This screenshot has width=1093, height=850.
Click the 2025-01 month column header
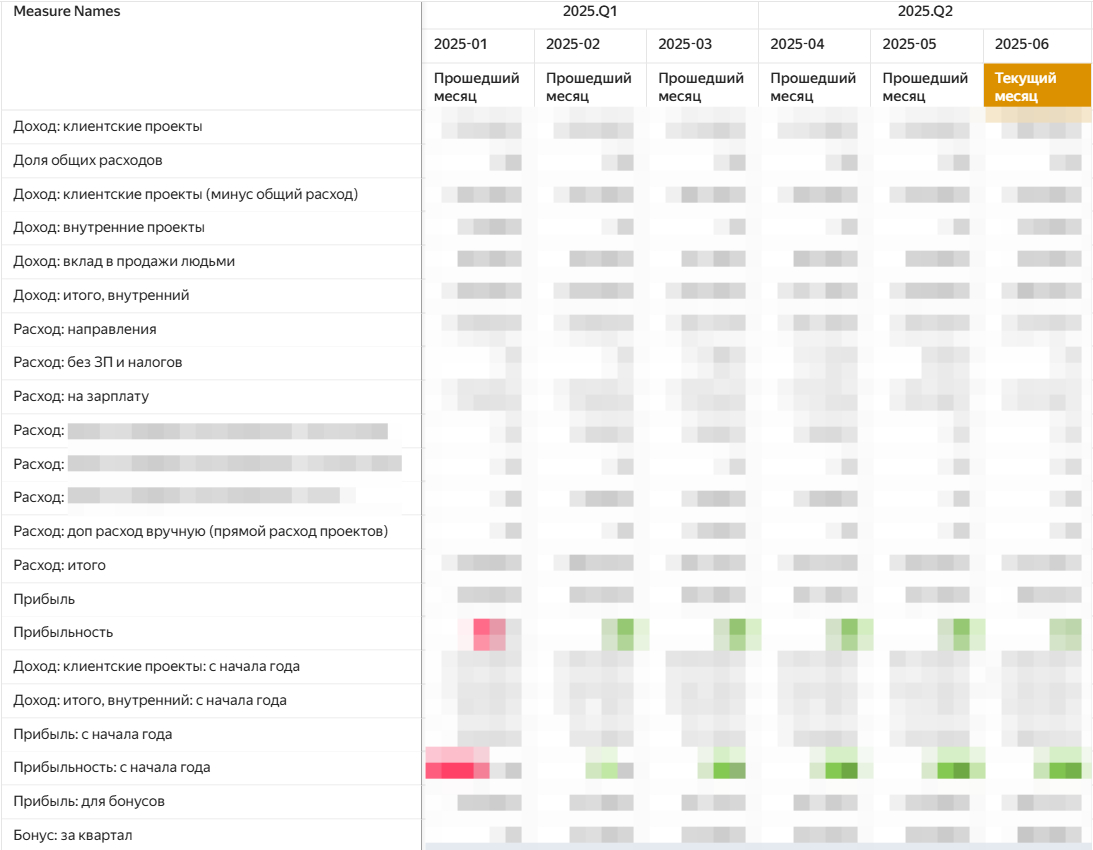pos(460,44)
